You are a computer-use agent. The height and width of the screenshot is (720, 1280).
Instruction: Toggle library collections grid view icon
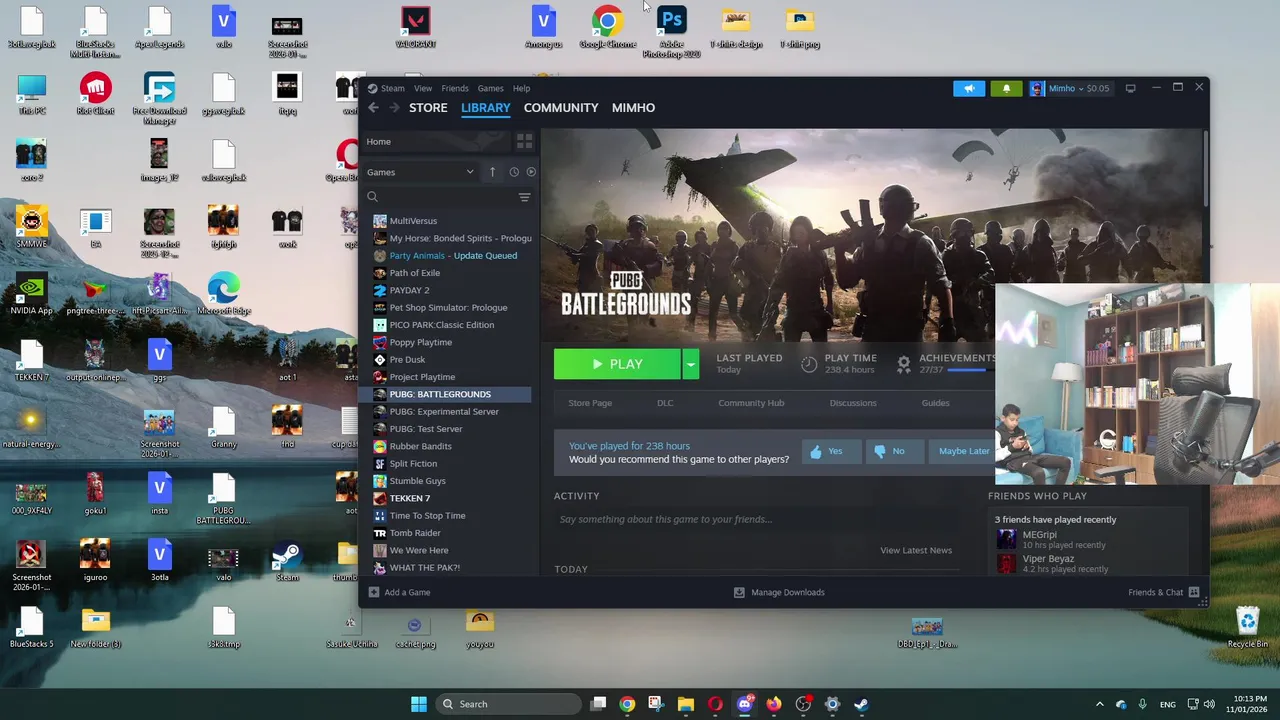point(524,141)
